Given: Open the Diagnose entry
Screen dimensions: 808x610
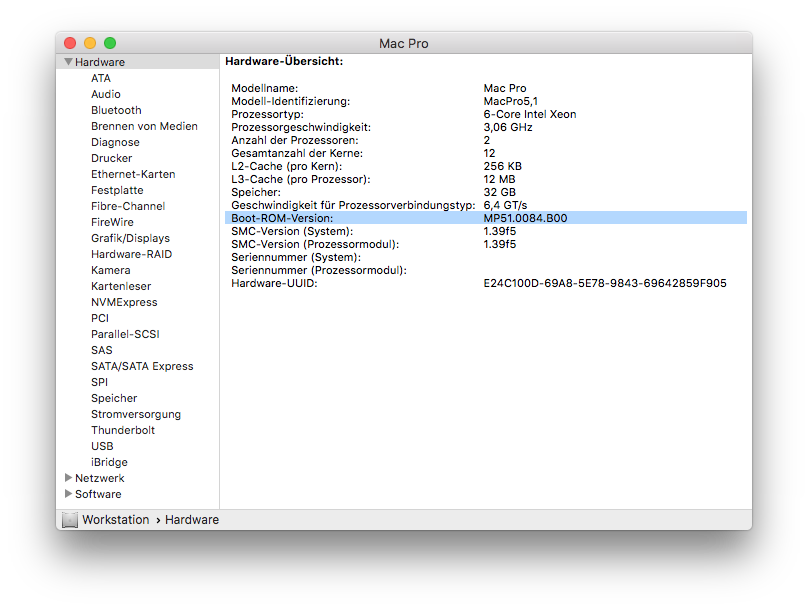Looking at the screenshot, I should pyautogui.click(x=115, y=142).
